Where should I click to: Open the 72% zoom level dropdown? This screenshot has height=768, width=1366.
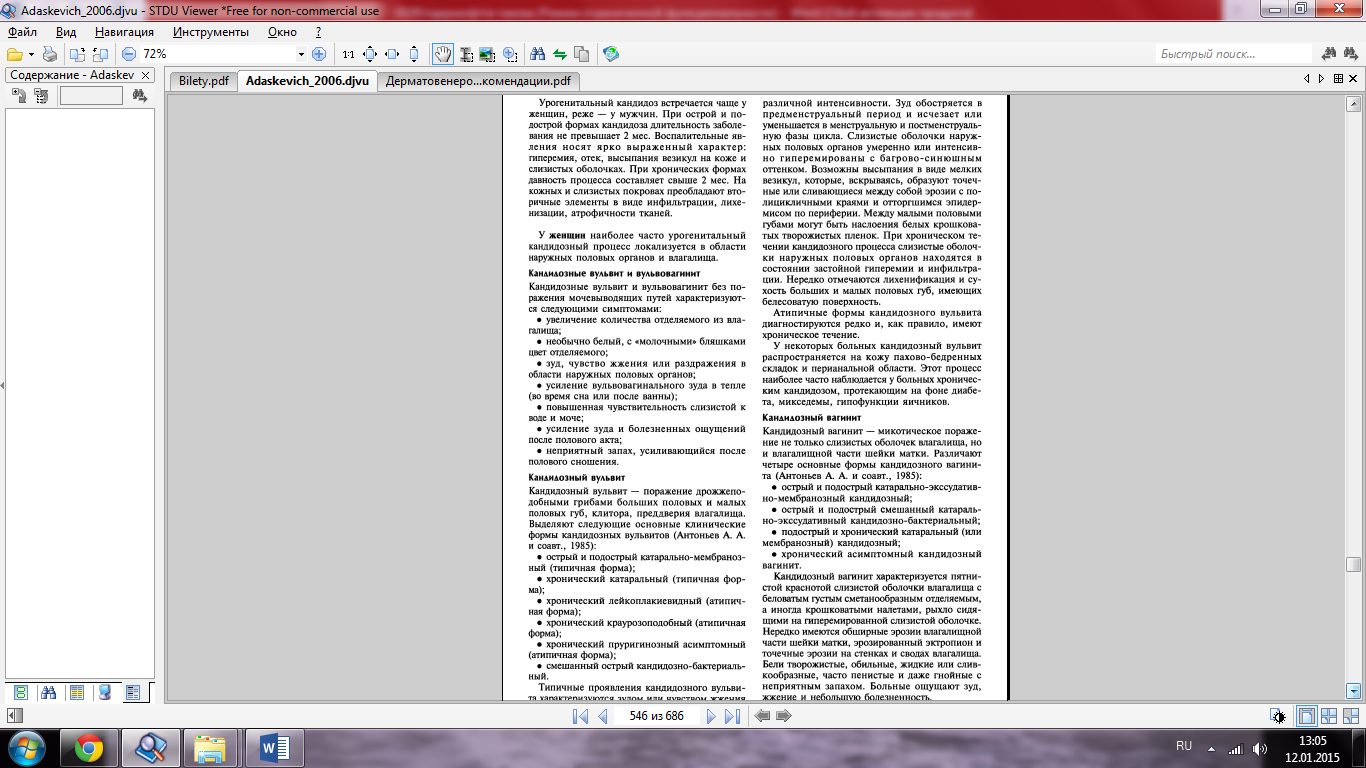(301, 54)
